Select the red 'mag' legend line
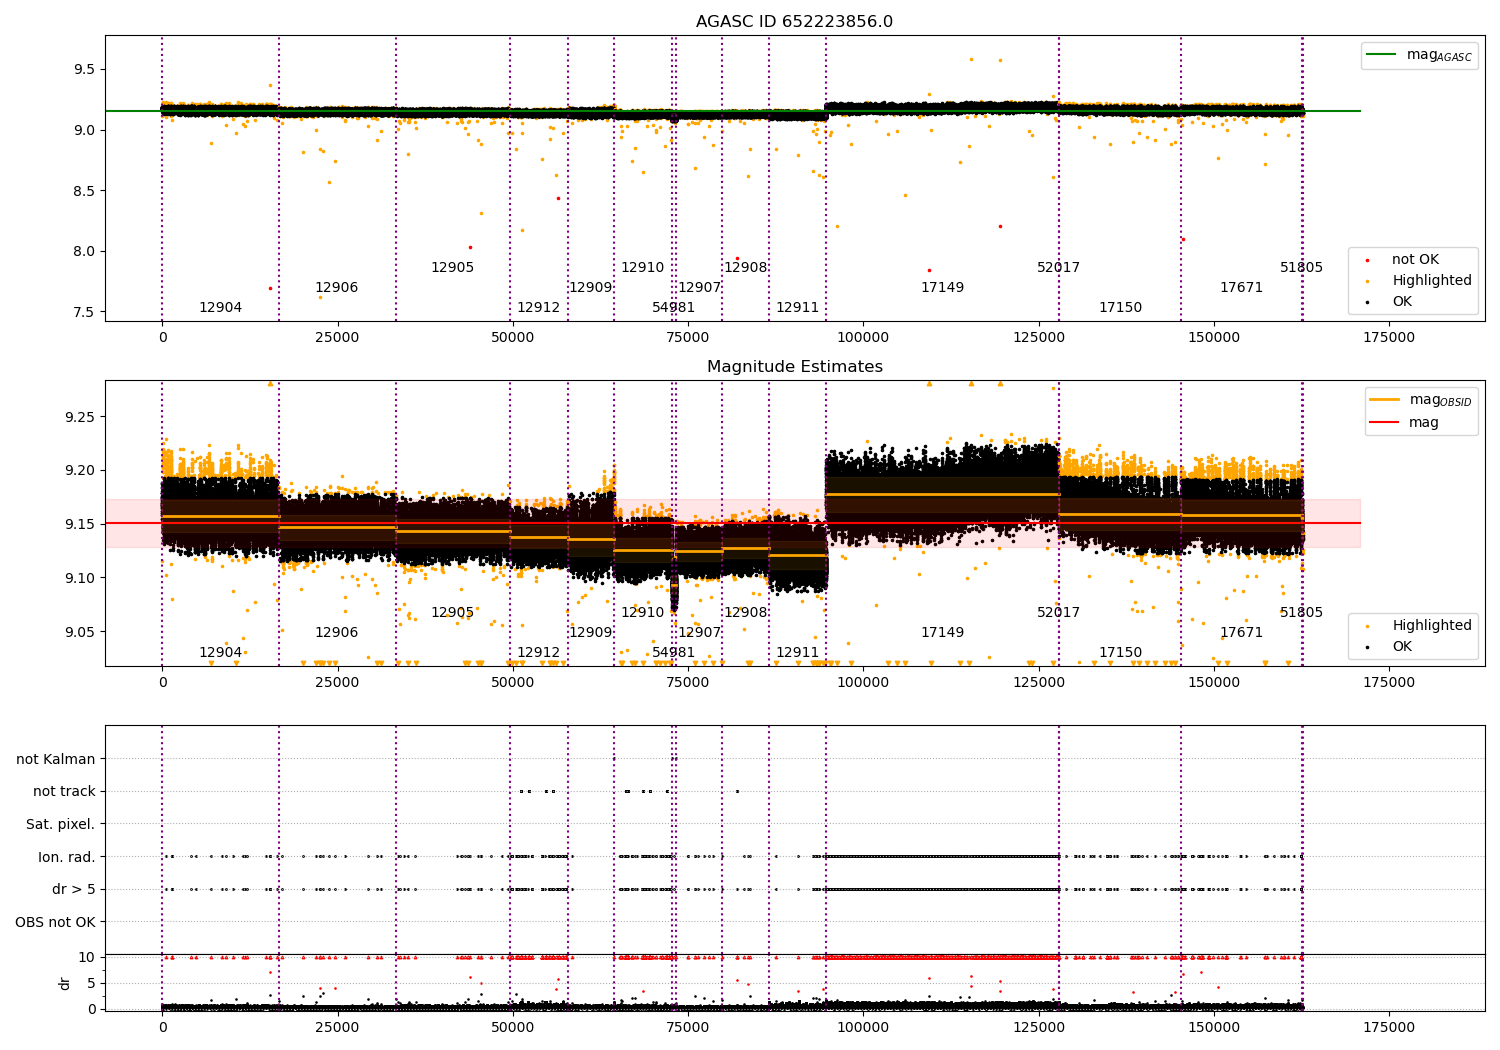The image size is (1500, 1050). (1385, 422)
